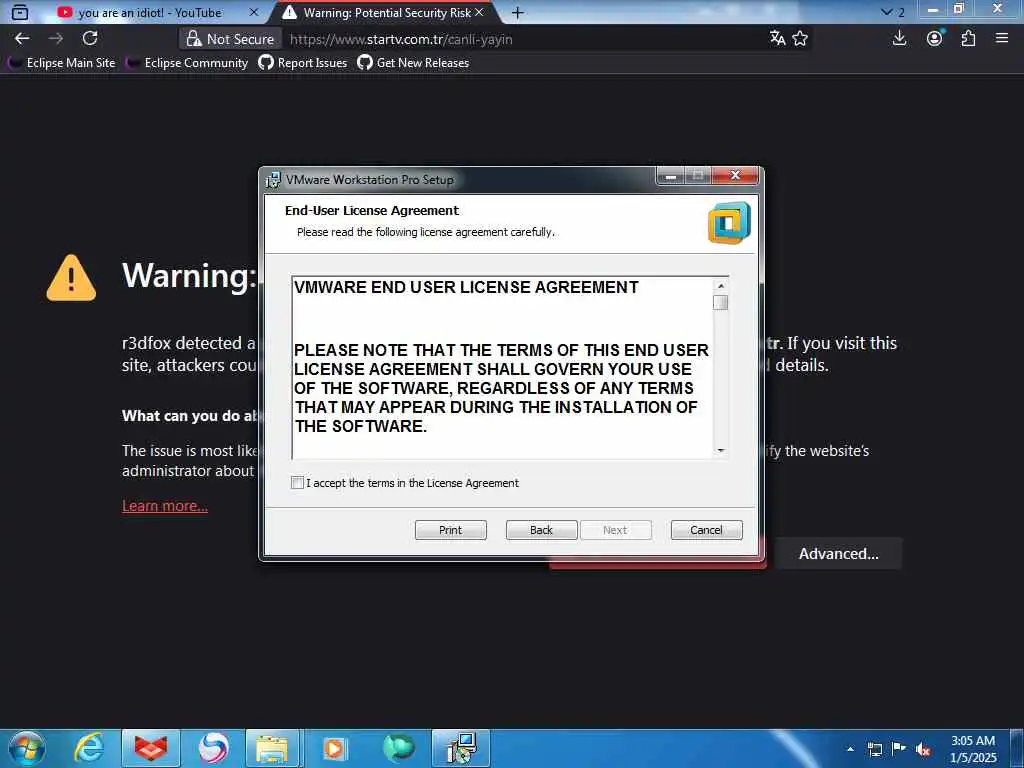Go Back in VMware setup
The width and height of the screenshot is (1024, 768).
[541, 530]
